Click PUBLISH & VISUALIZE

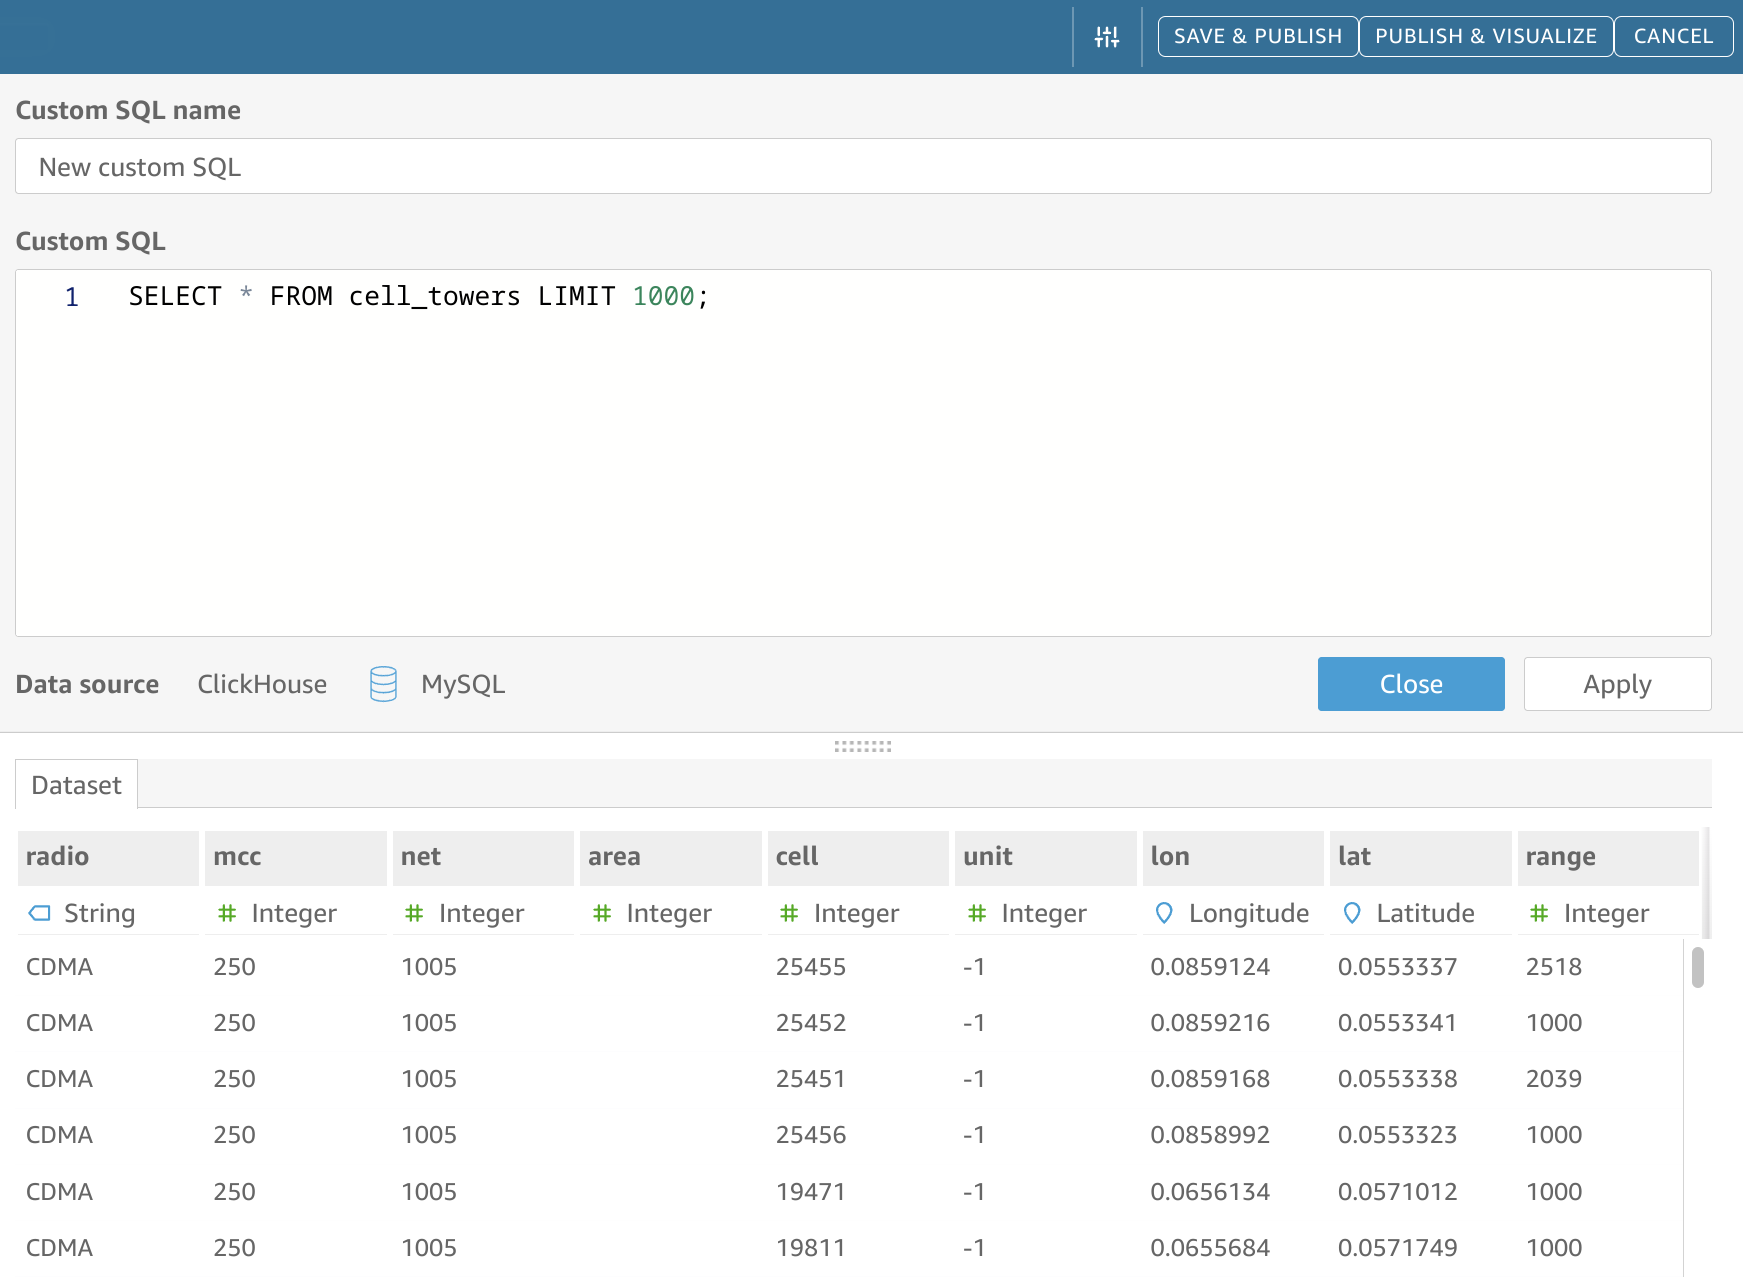point(1485,36)
